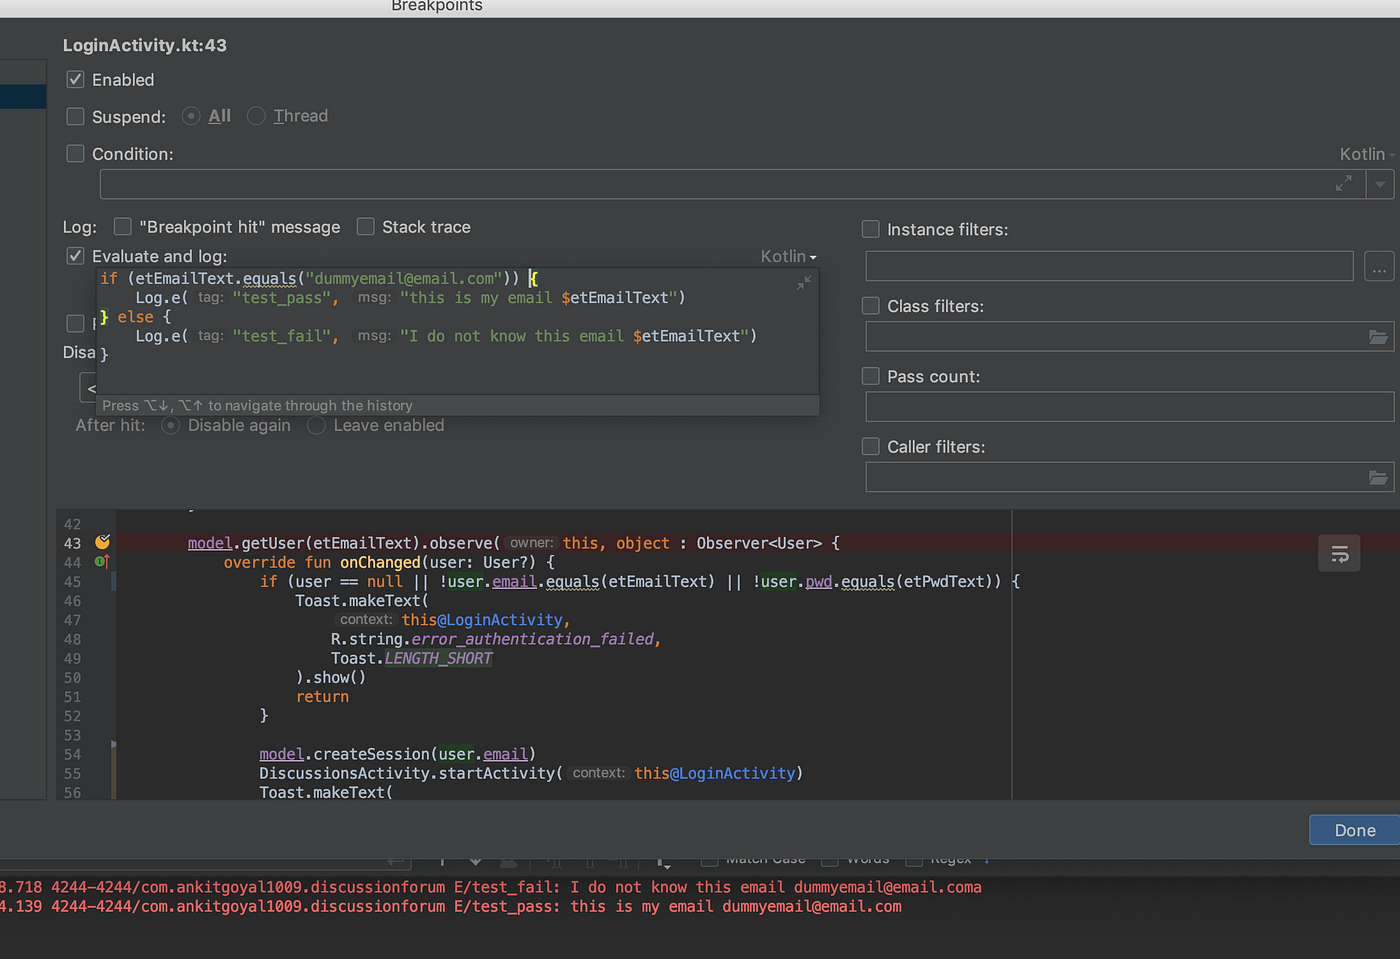The image size is (1400, 959).
Task: Browse classes with Class filters folder icon
Action: pyautogui.click(x=1378, y=337)
